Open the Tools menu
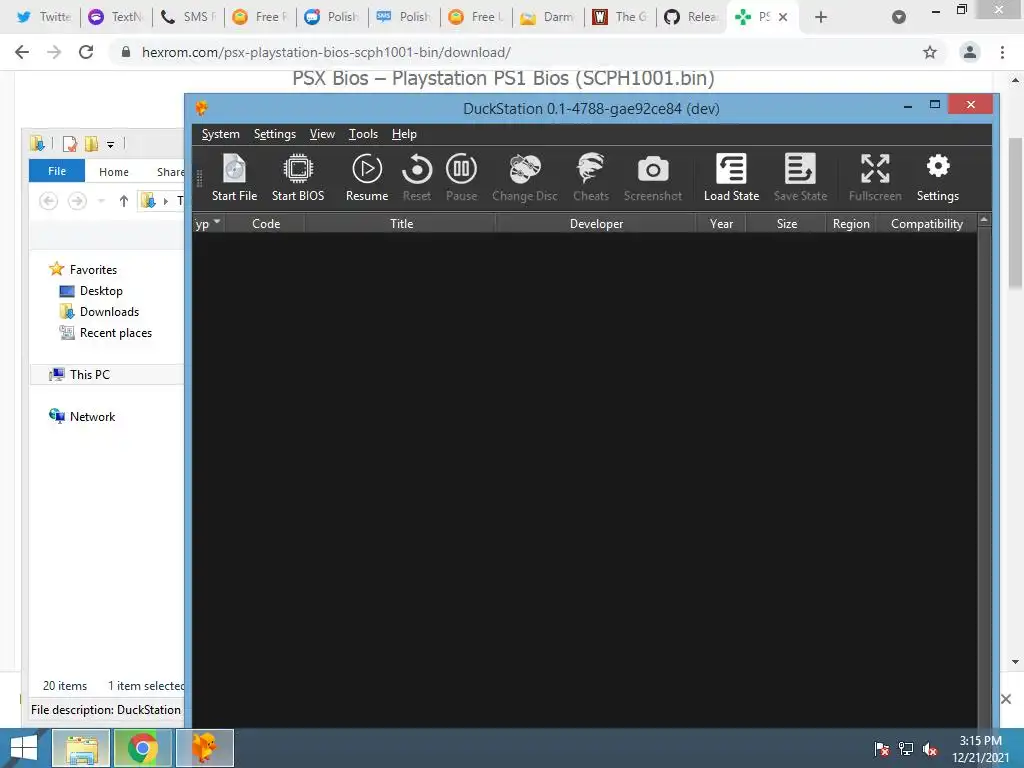This screenshot has height=768, width=1024. coord(363,134)
